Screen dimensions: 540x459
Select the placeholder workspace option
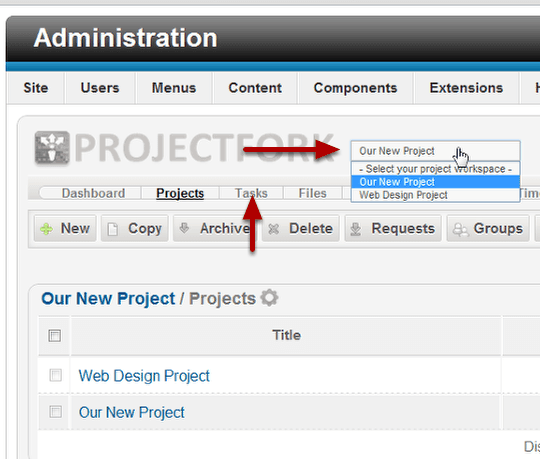coord(435,169)
